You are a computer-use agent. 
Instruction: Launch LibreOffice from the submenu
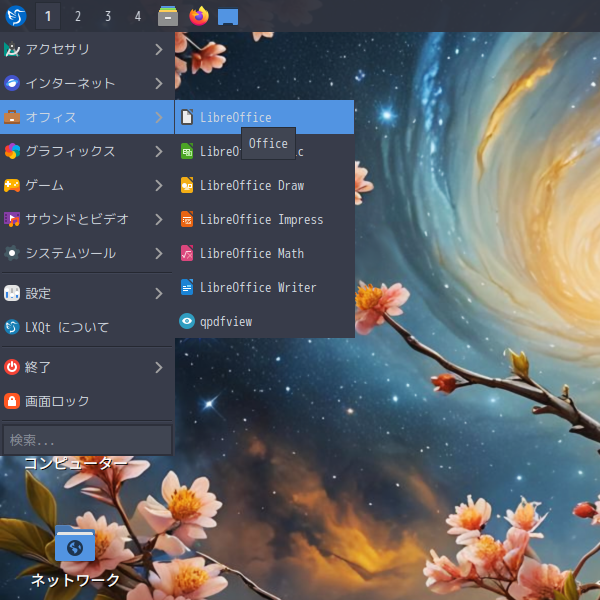[x=264, y=117]
